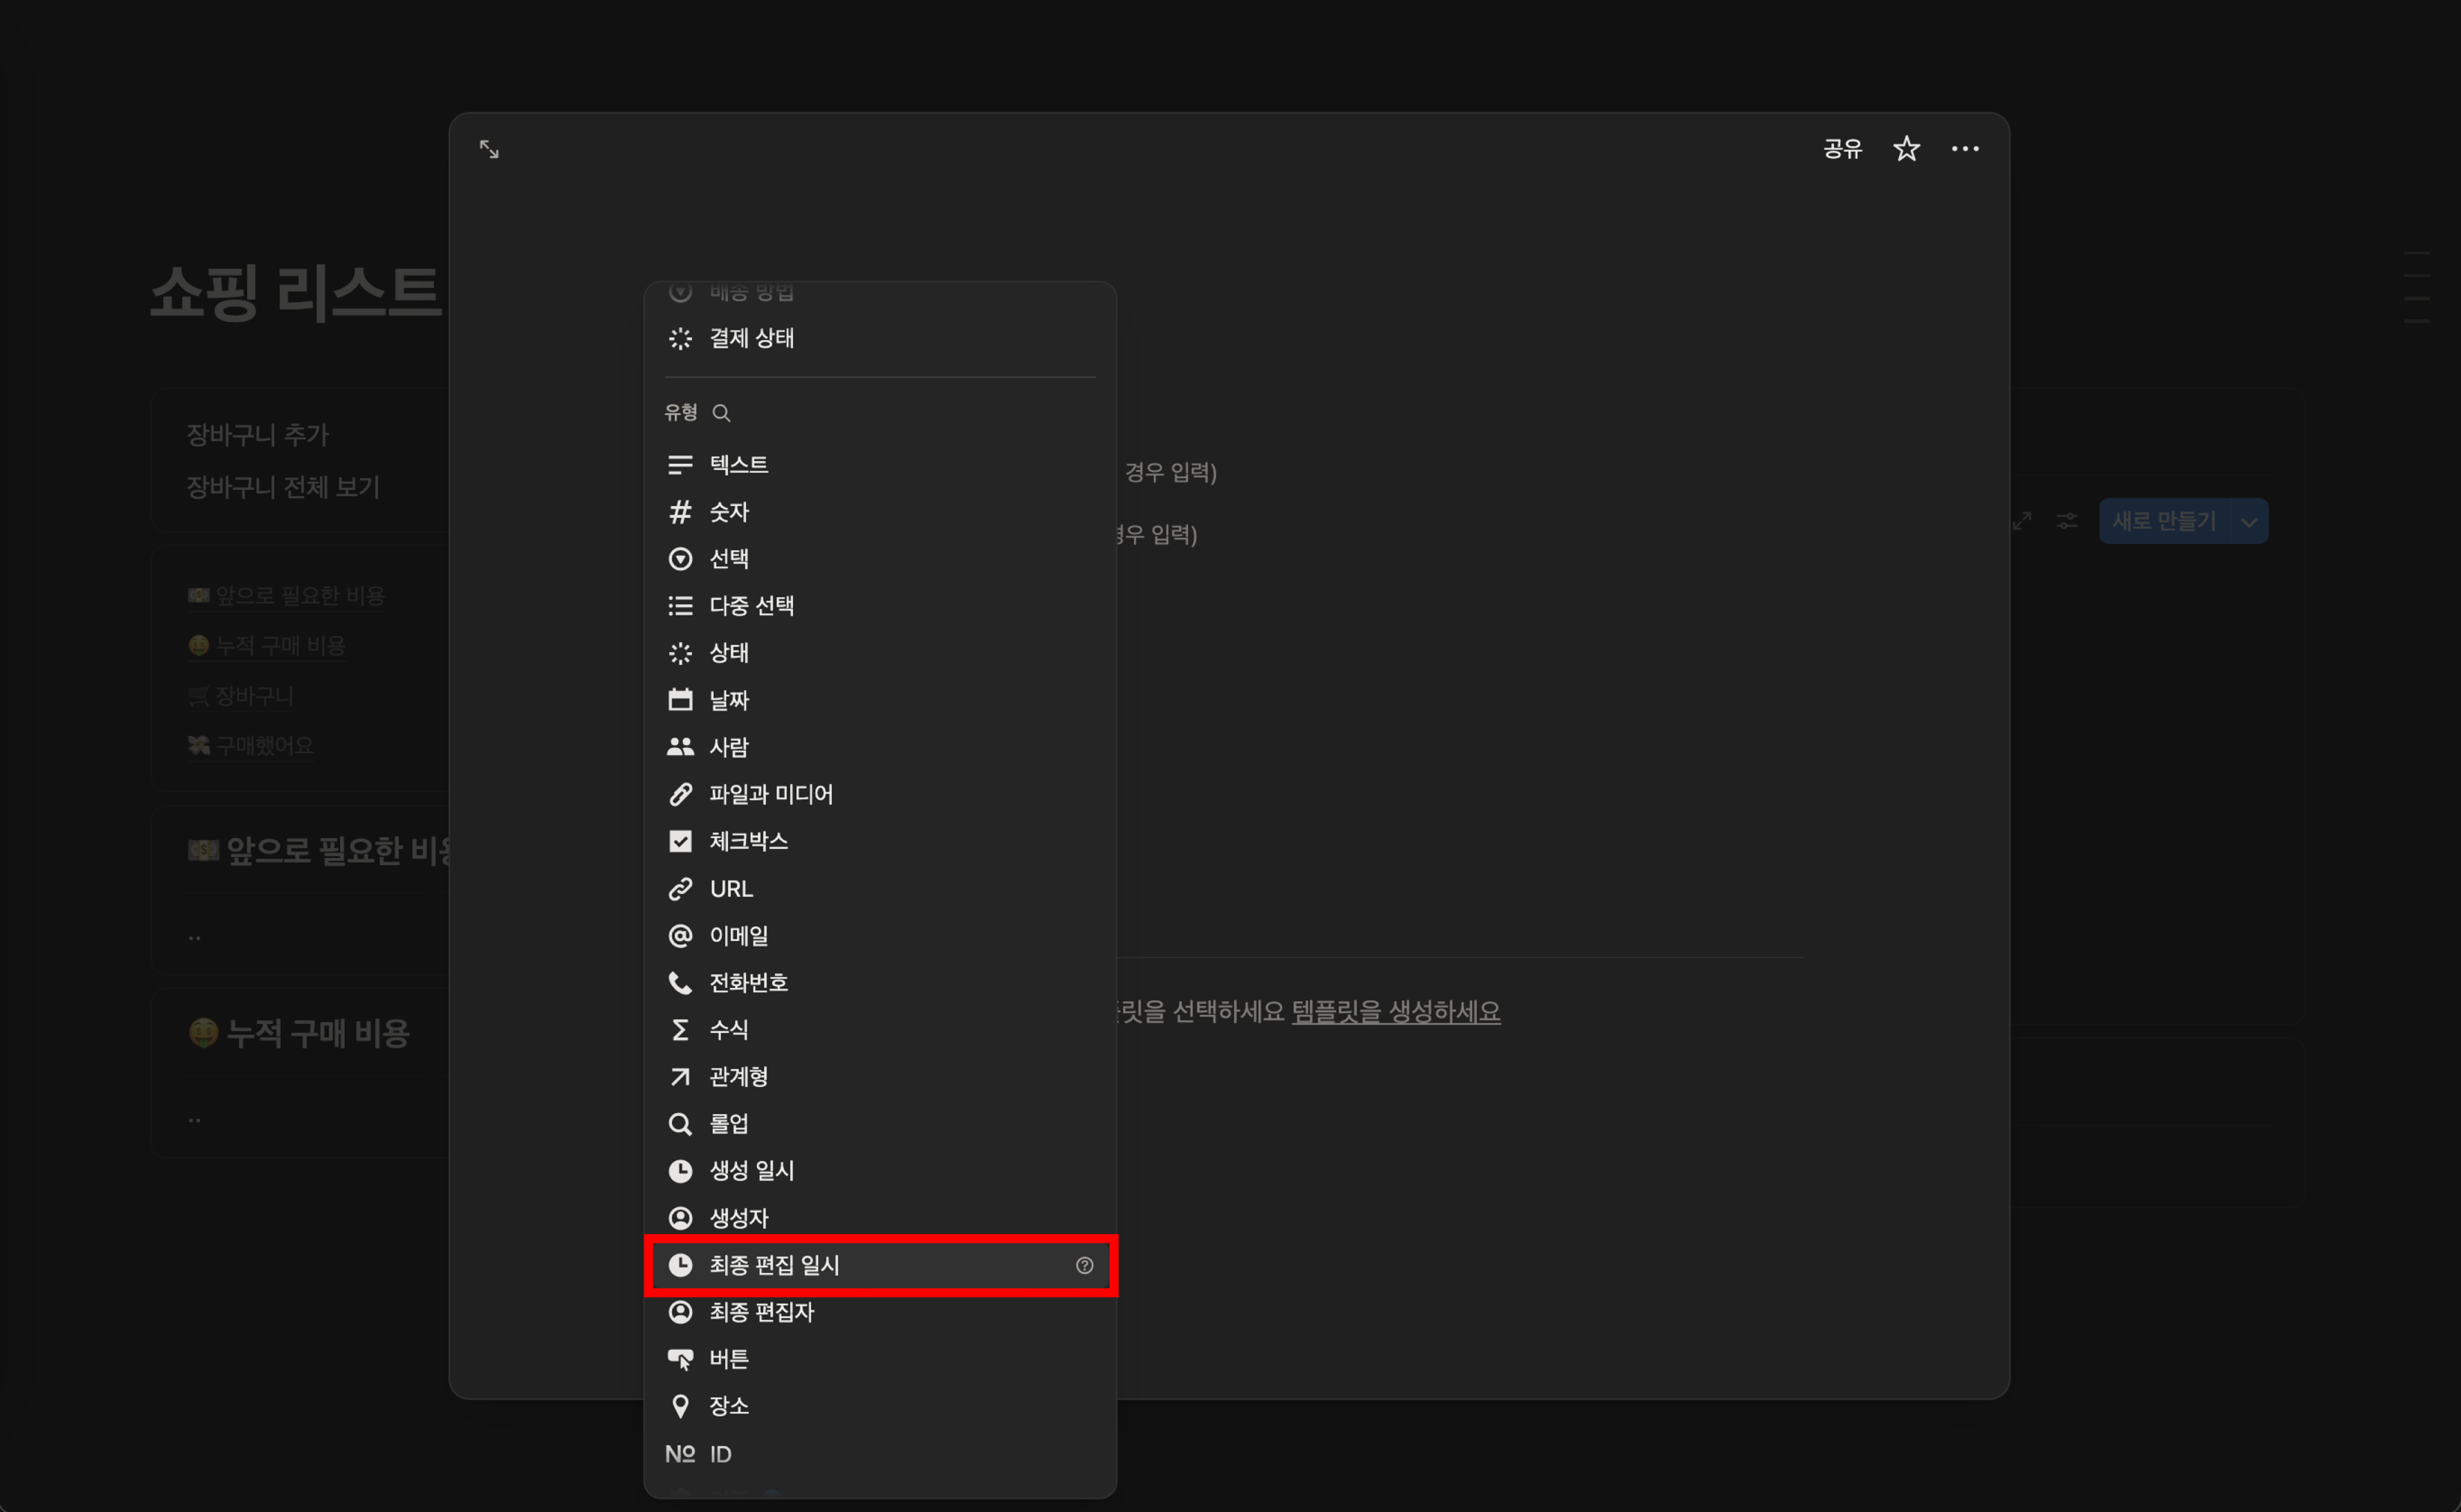Select the 체크박스 property type

tap(748, 841)
